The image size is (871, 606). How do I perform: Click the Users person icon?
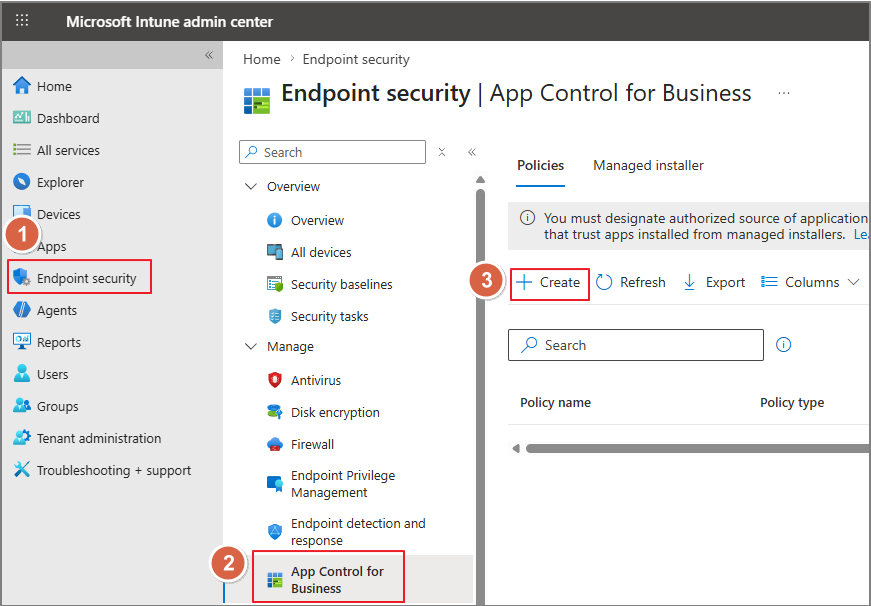22,373
